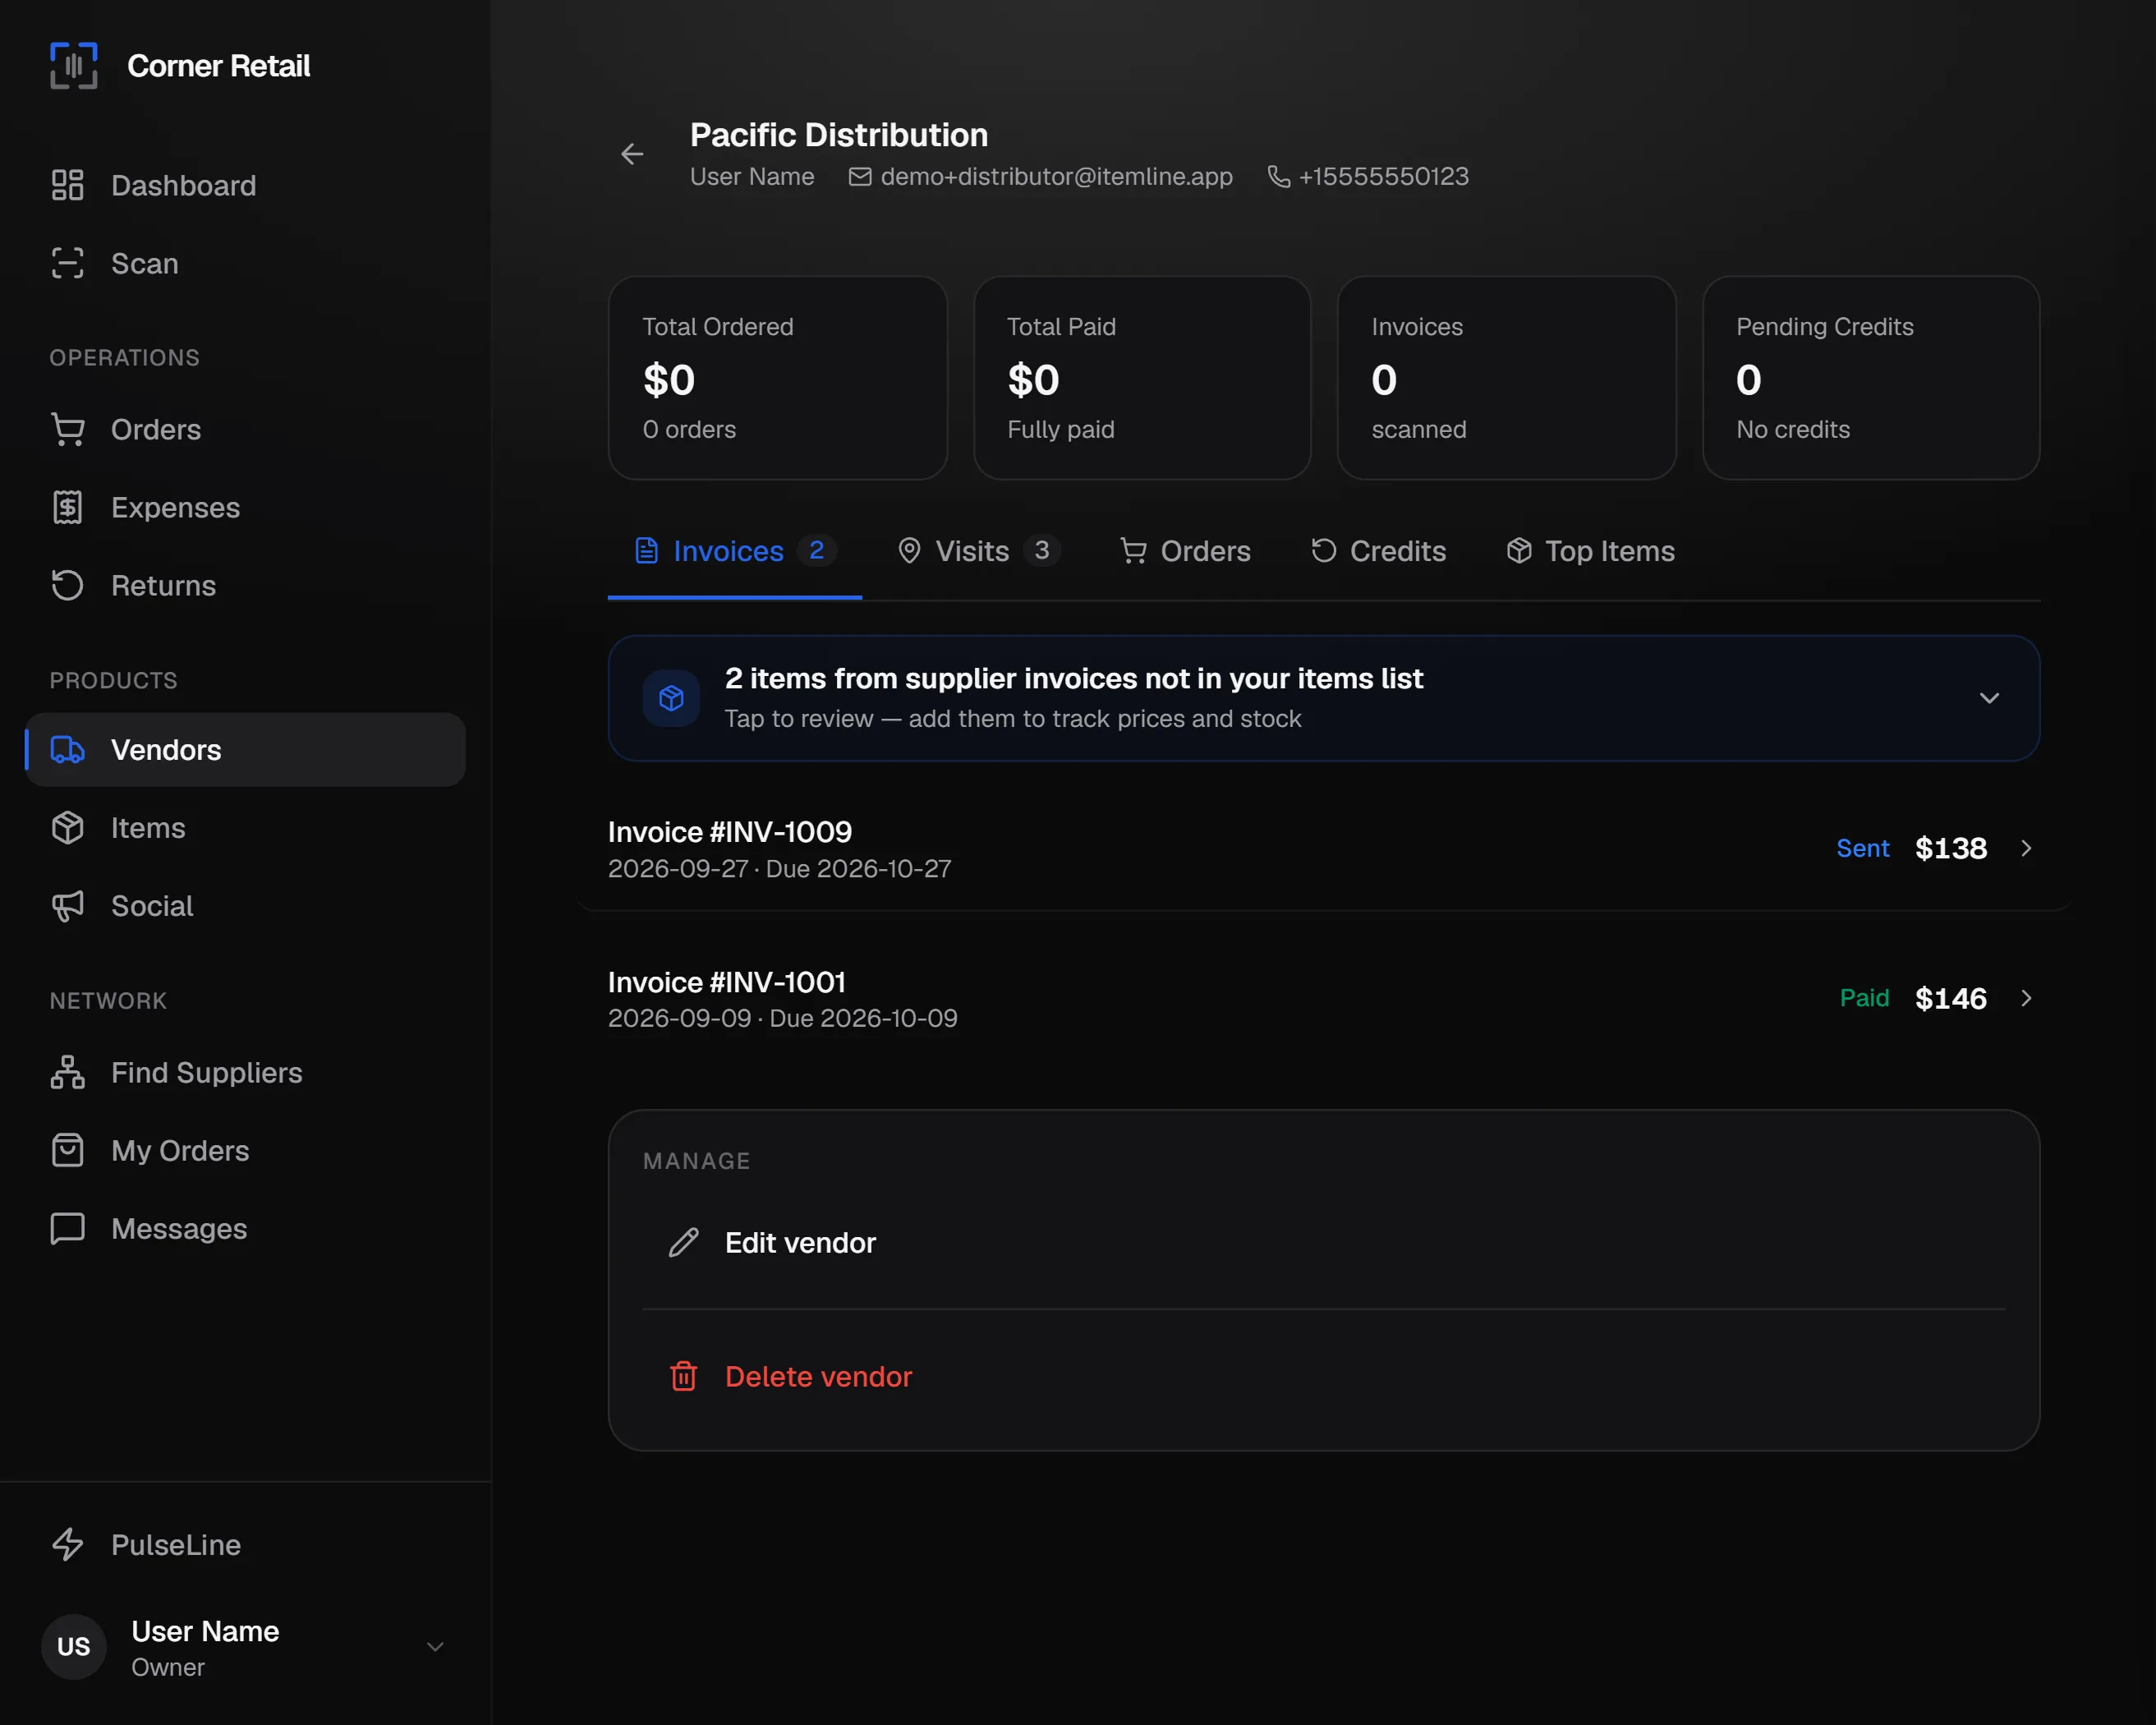Click the Invoices card showing 0 scanned

pyautogui.click(x=1506, y=378)
